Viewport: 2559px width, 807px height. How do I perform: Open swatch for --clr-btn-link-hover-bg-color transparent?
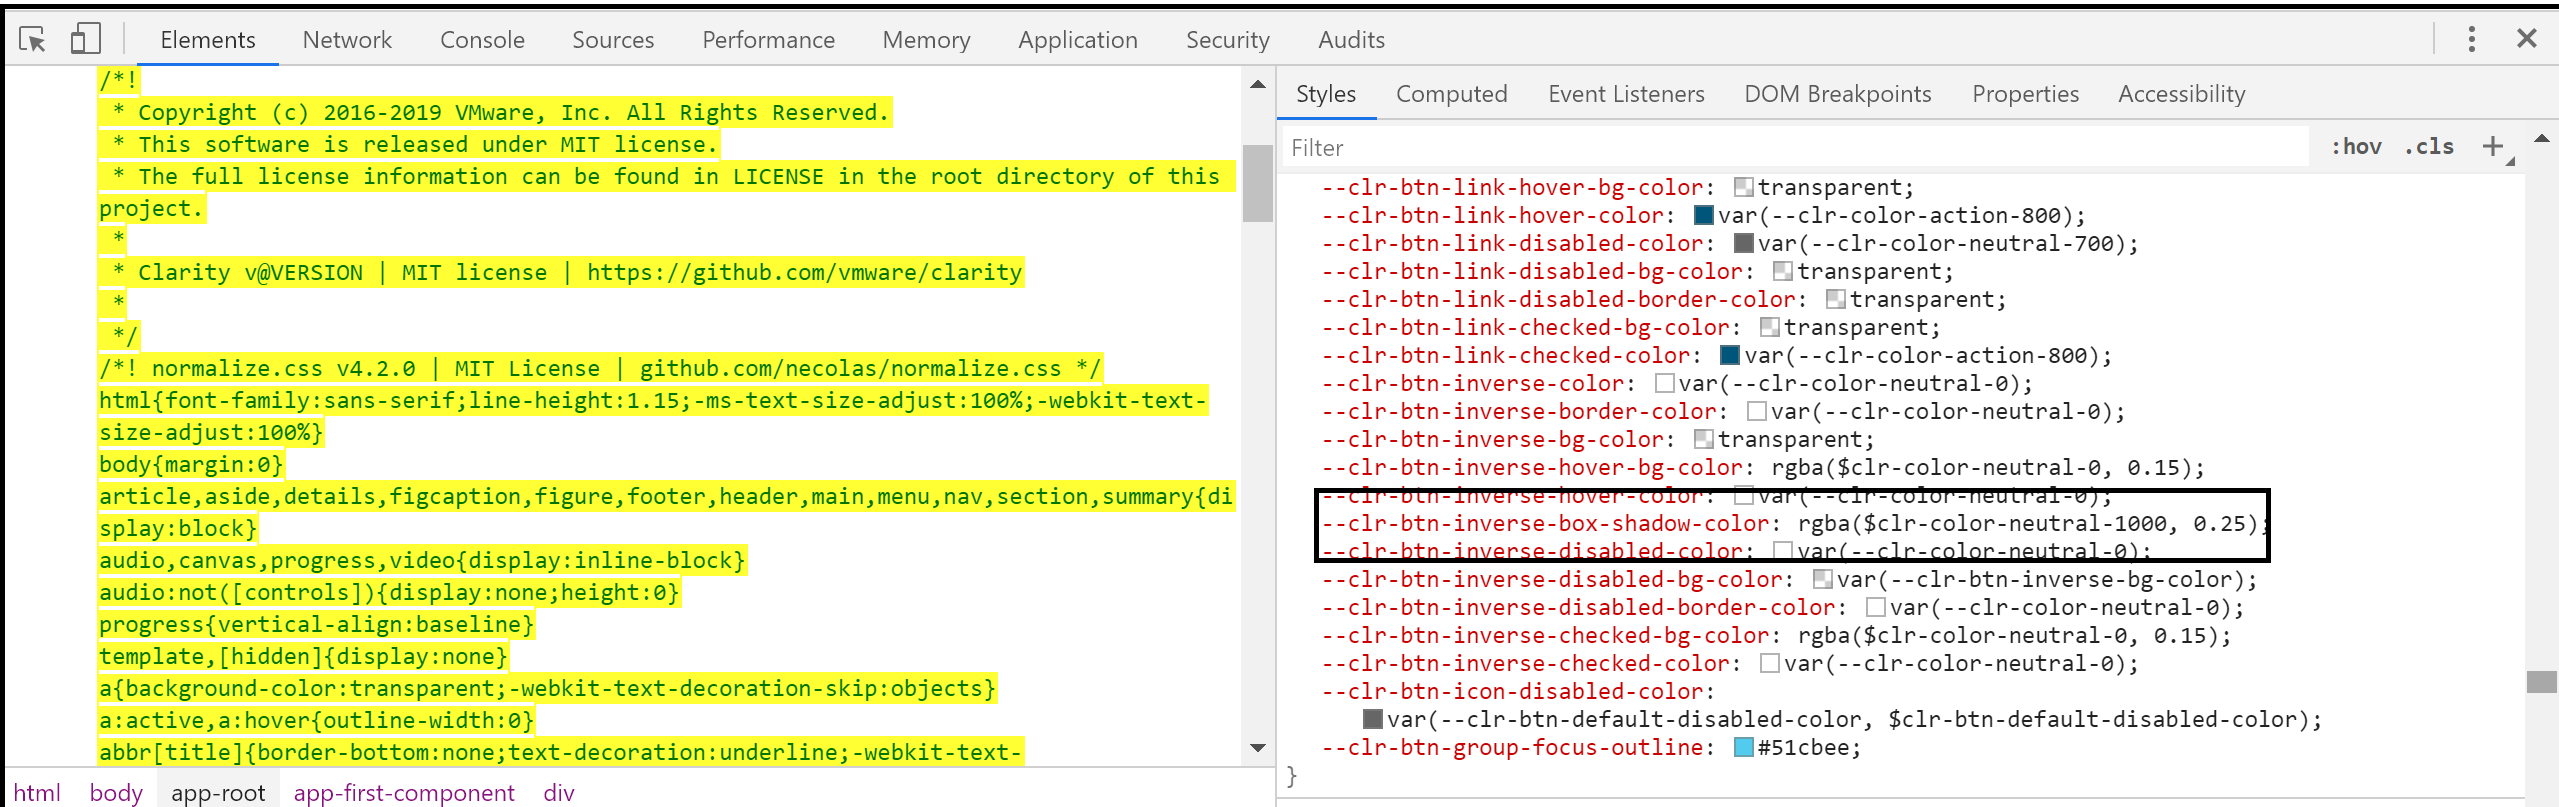click(1743, 187)
